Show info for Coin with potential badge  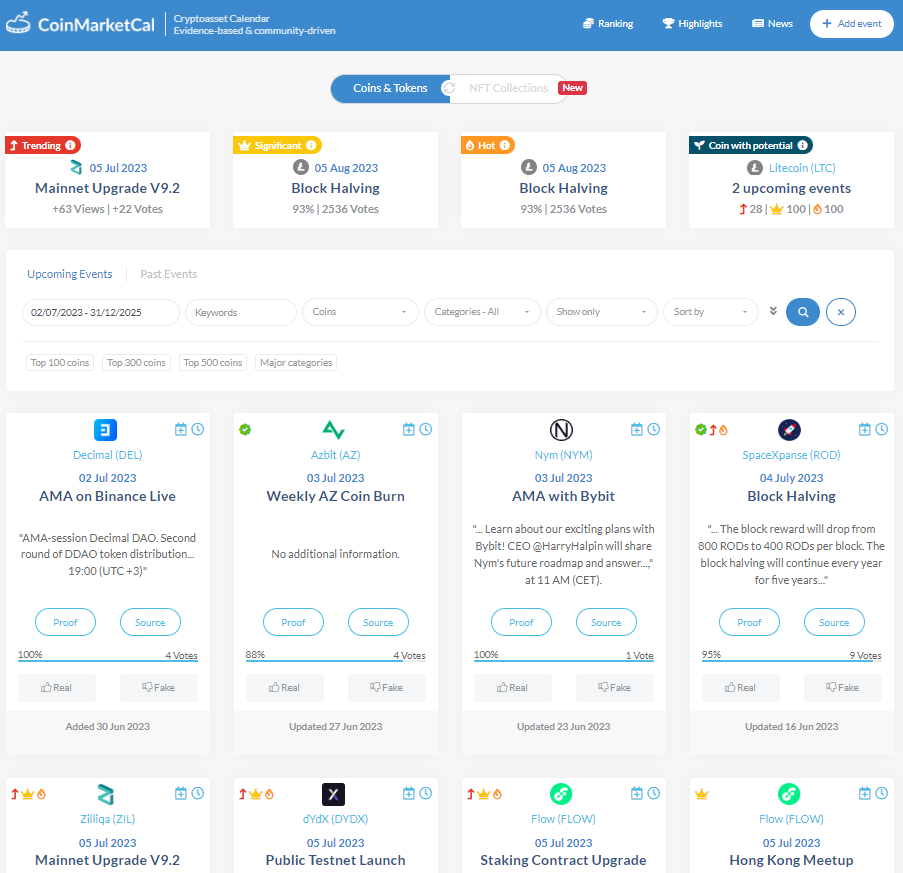[x=802, y=145]
